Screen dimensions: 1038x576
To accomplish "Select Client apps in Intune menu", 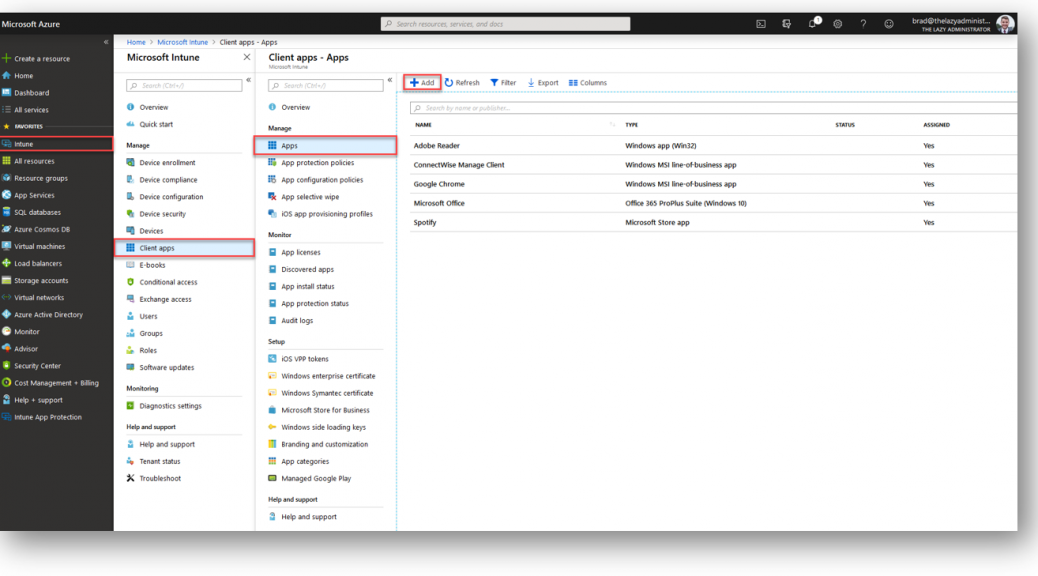I will point(184,248).
